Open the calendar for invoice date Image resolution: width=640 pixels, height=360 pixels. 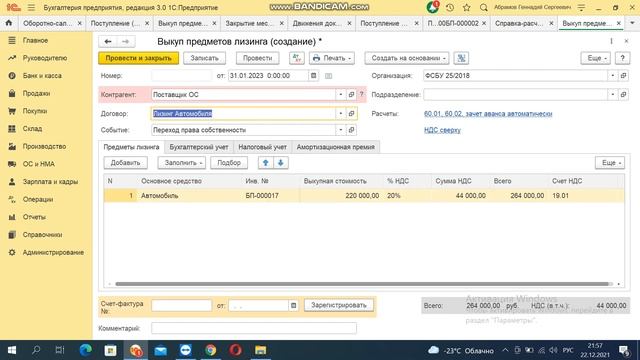[293, 305]
